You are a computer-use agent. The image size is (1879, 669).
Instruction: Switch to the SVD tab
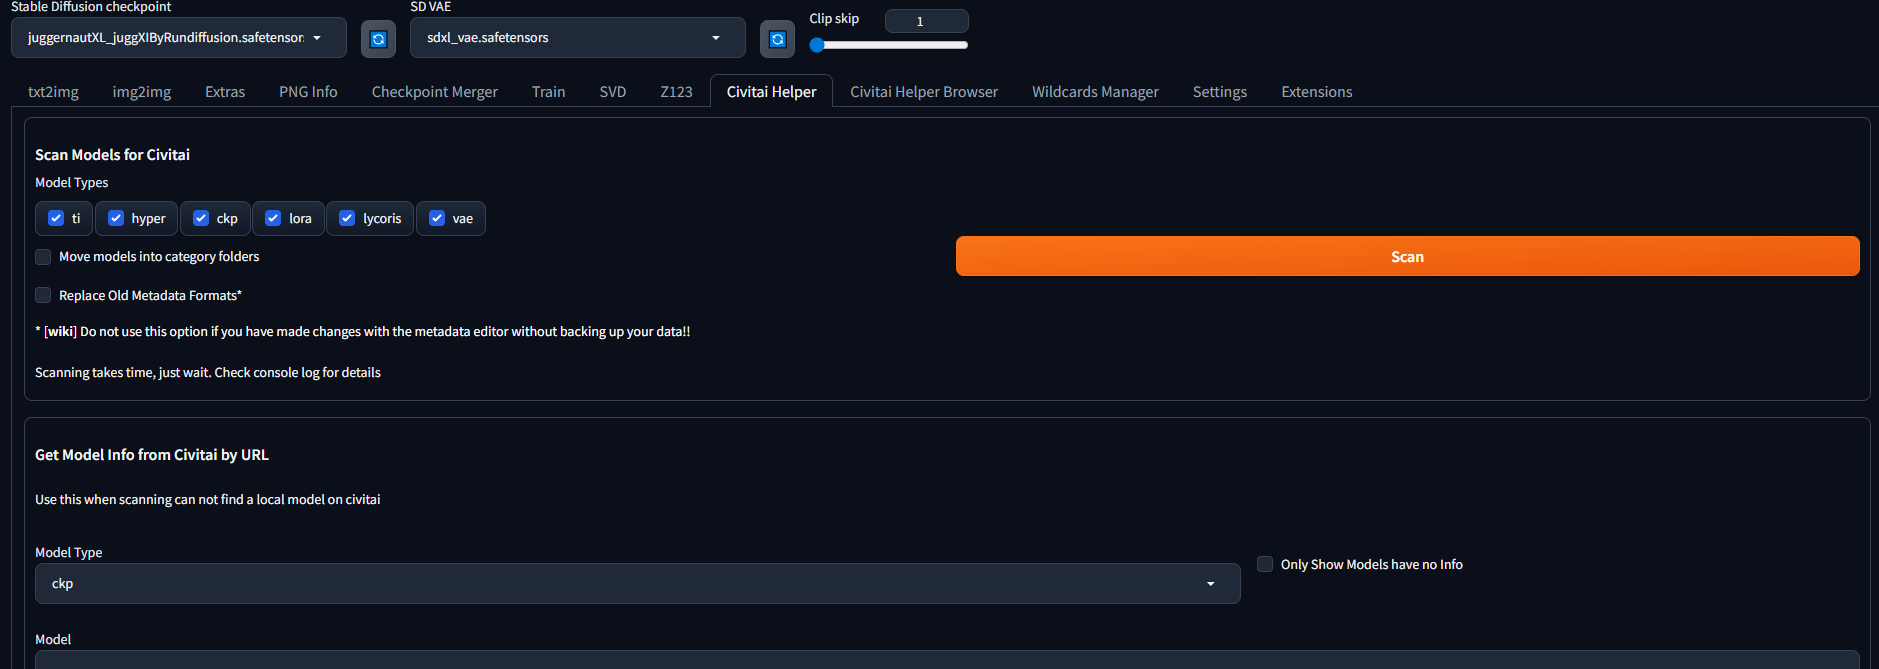(x=613, y=92)
